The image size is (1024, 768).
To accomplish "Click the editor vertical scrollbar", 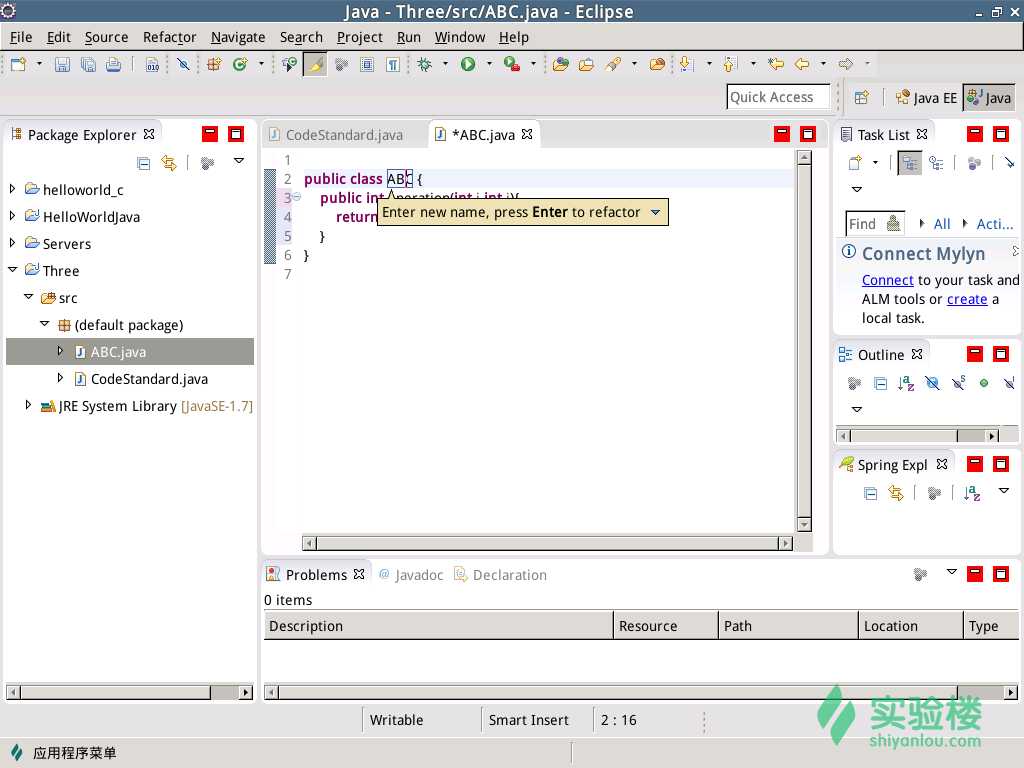I will [805, 340].
